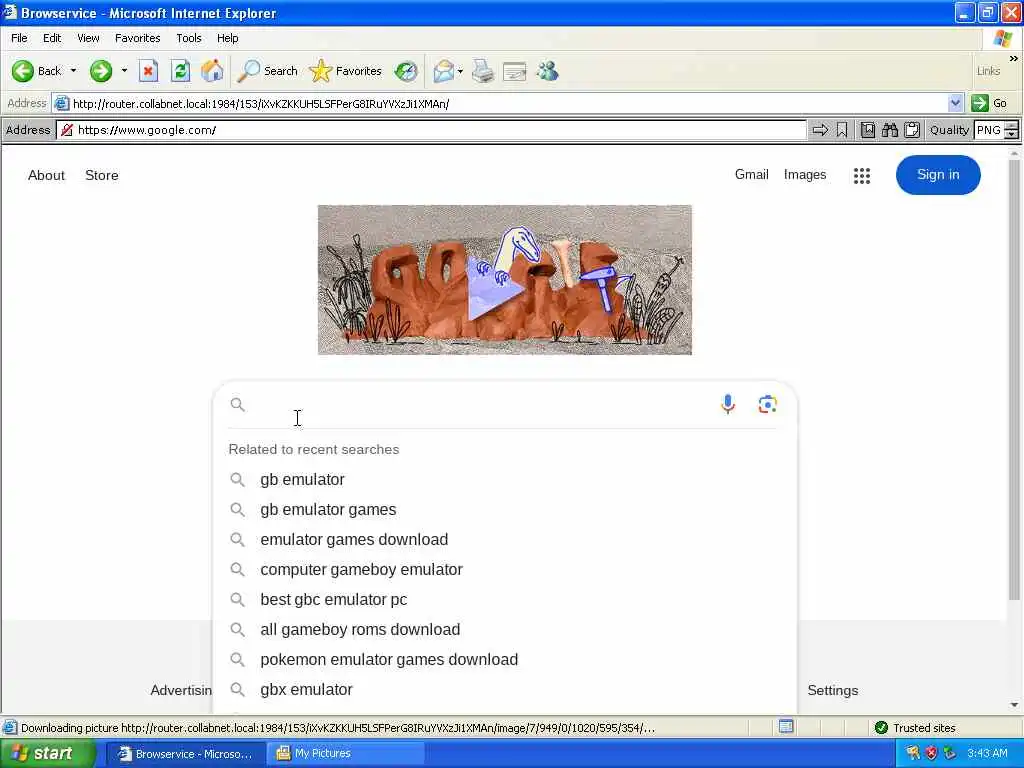Click the Browservice bookmark icon
The height and width of the screenshot is (768, 1024).
tap(842, 130)
